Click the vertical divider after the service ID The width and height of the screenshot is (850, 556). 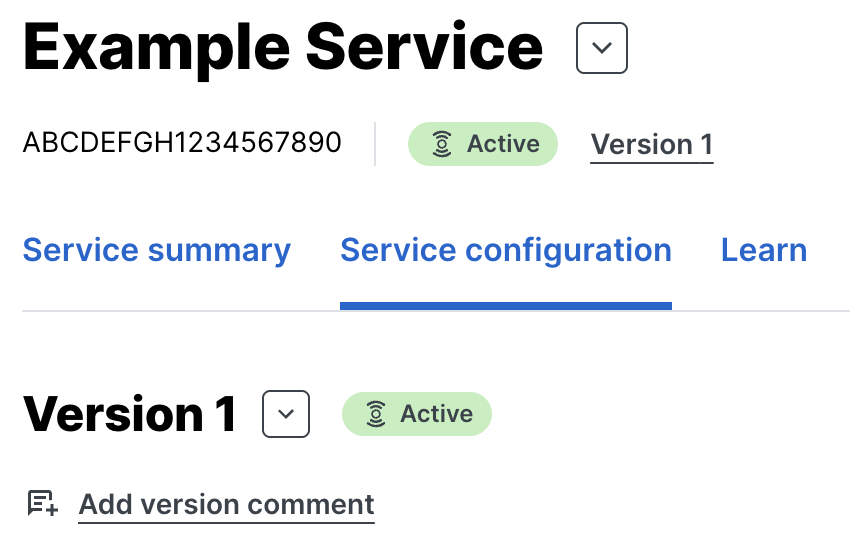(375, 144)
